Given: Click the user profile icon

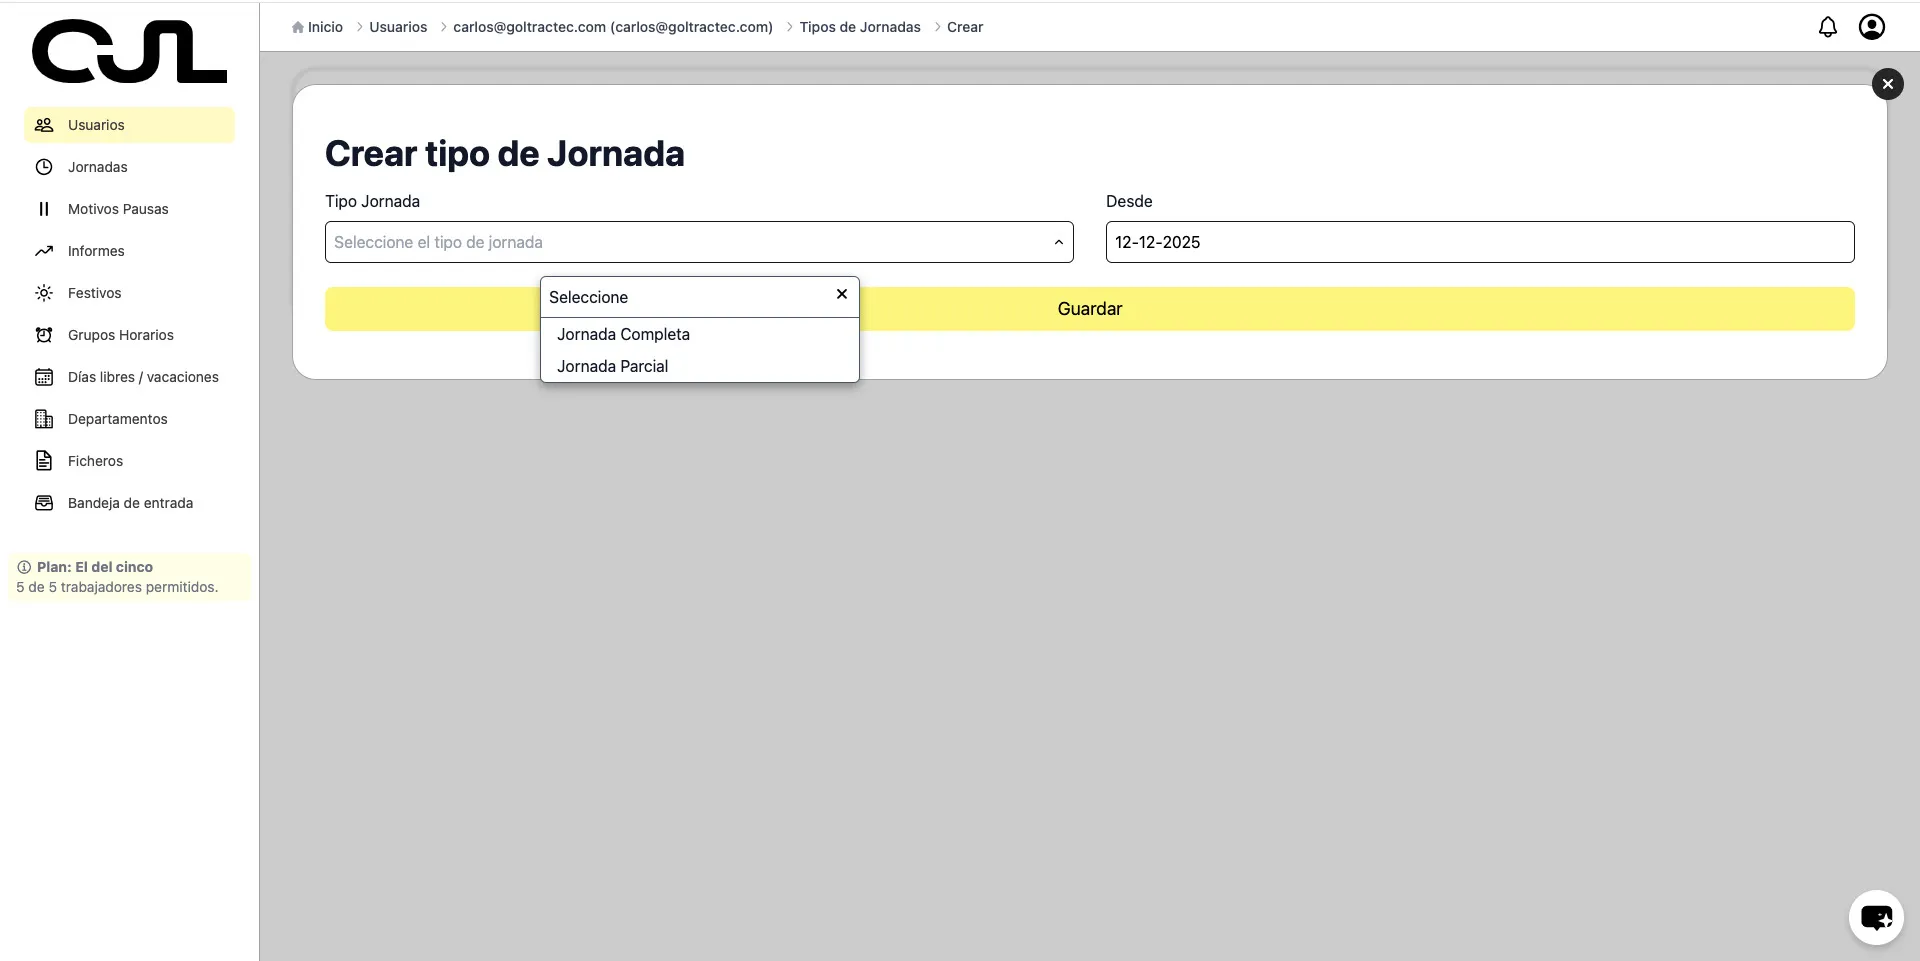Looking at the screenshot, I should click(1872, 27).
